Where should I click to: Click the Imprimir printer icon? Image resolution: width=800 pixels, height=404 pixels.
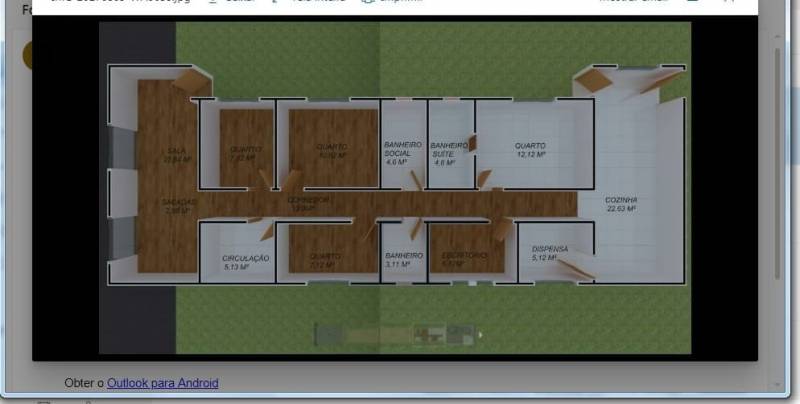(368, 3)
